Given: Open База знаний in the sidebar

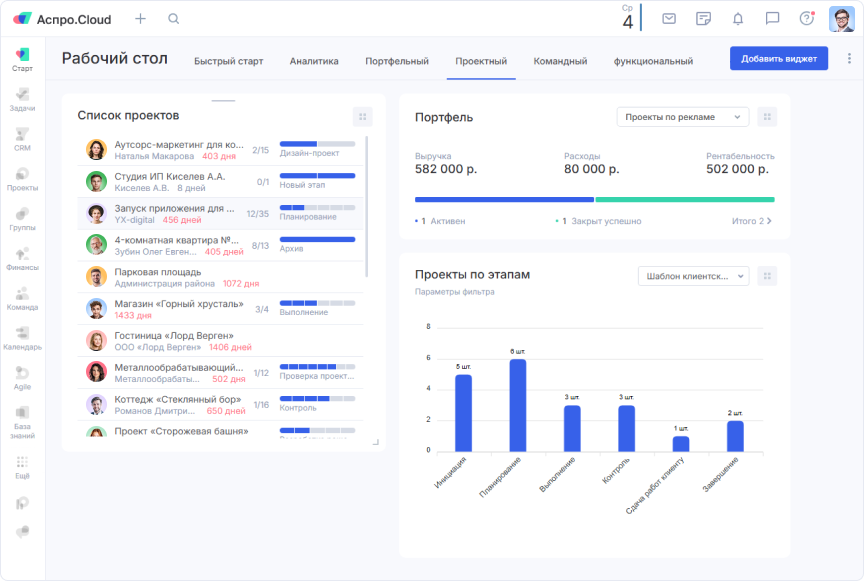Looking at the screenshot, I should [22, 418].
